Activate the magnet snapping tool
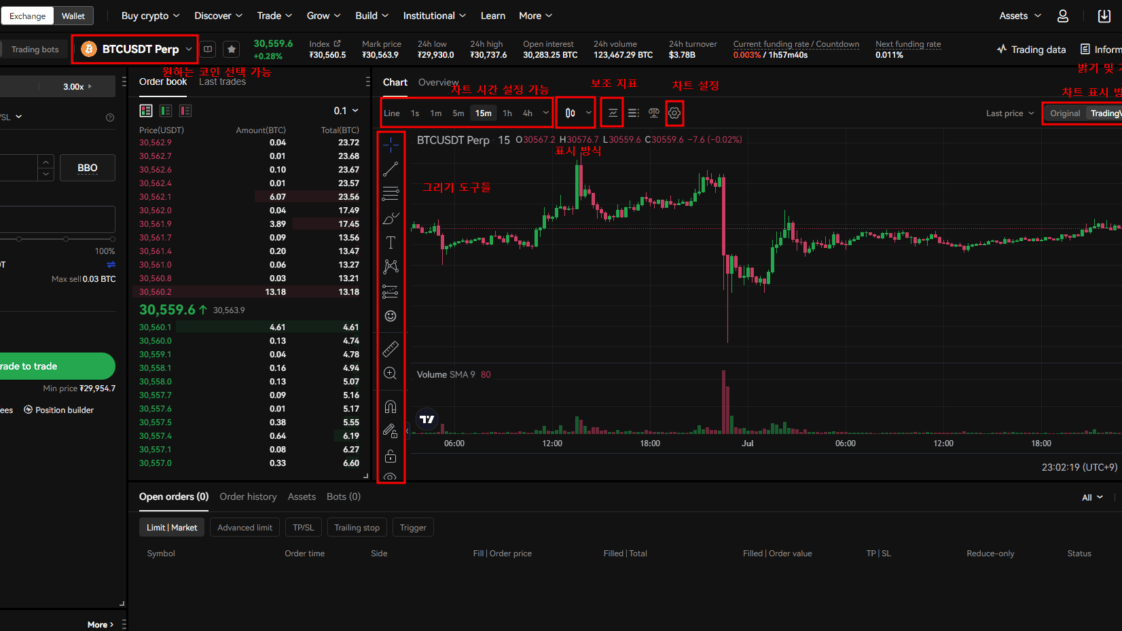The image size is (1122, 631). 391,407
